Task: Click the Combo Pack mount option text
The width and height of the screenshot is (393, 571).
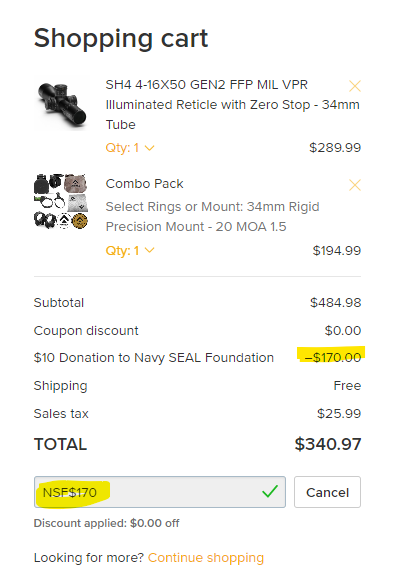Action: (x=212, y=217)
